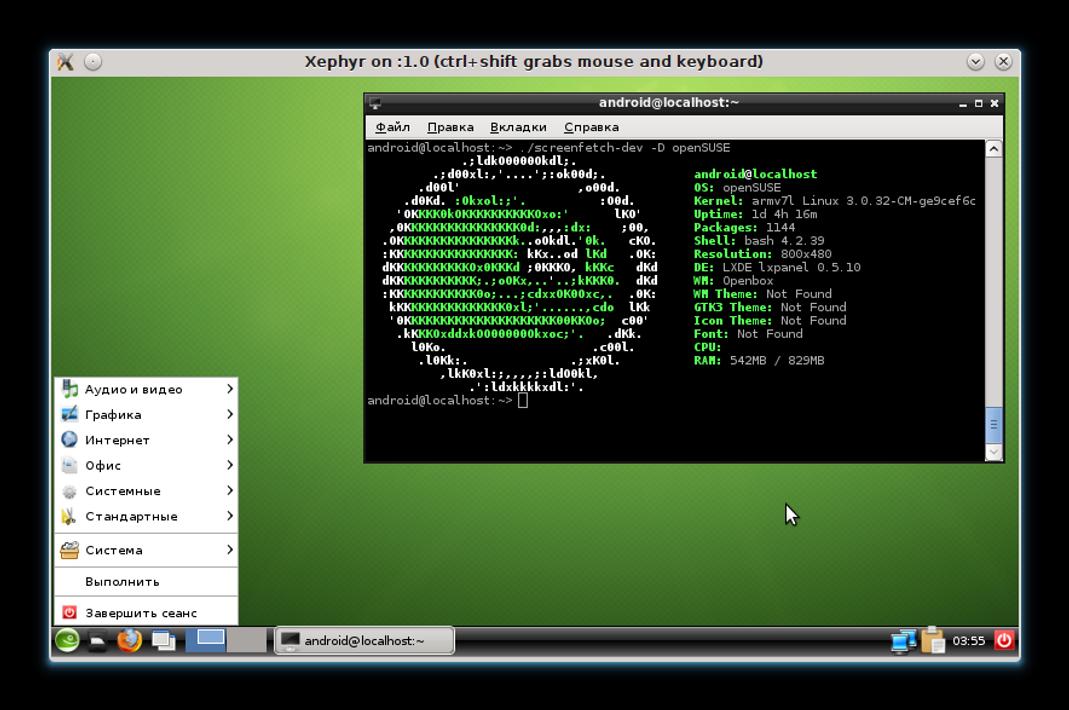Open the openSUSE main menu button in the panel
The height and width of the screenshot is (710, 1069).
(x=67, y=640)
